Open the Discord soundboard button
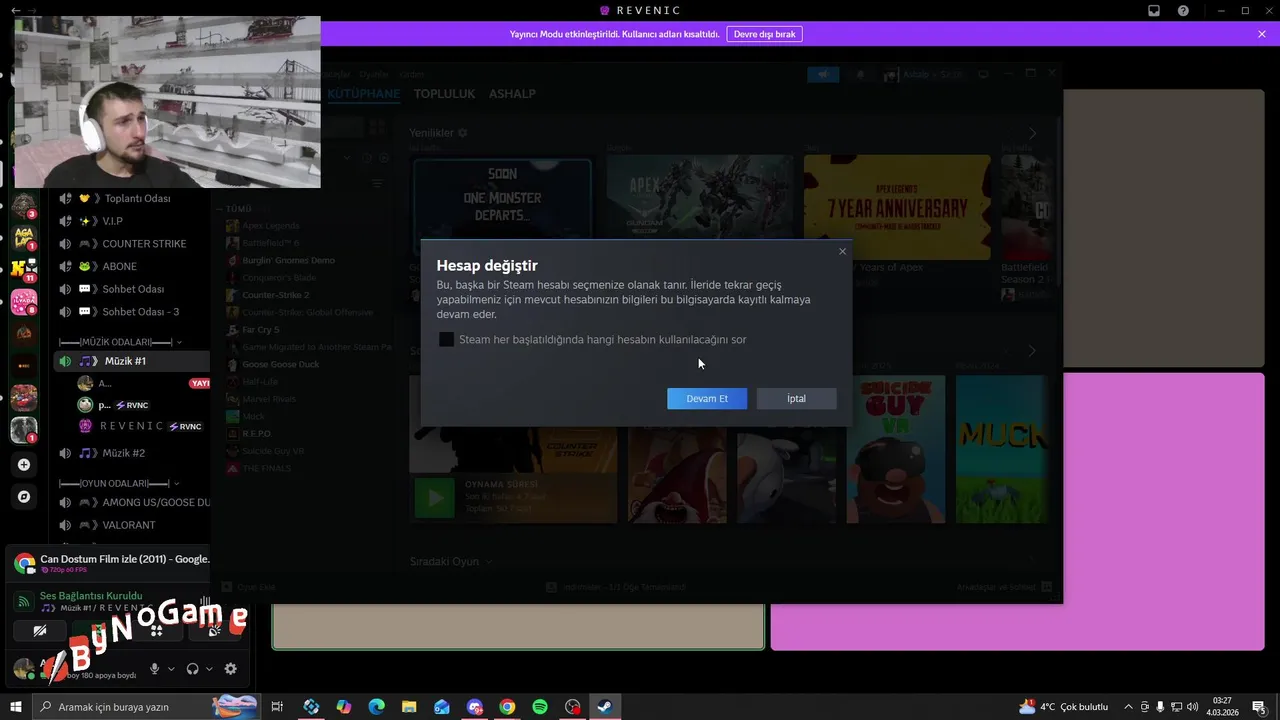 click(x=214, y=631)
